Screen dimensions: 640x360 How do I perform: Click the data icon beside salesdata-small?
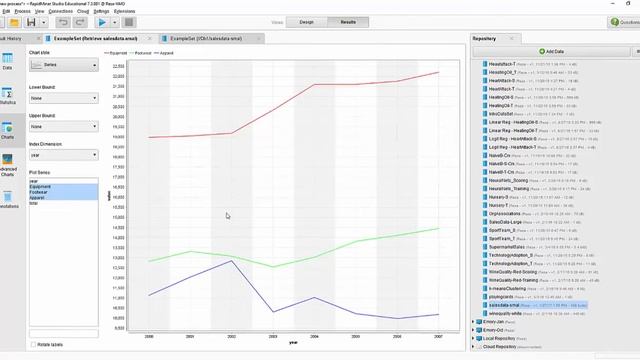[x=485, y=305]
